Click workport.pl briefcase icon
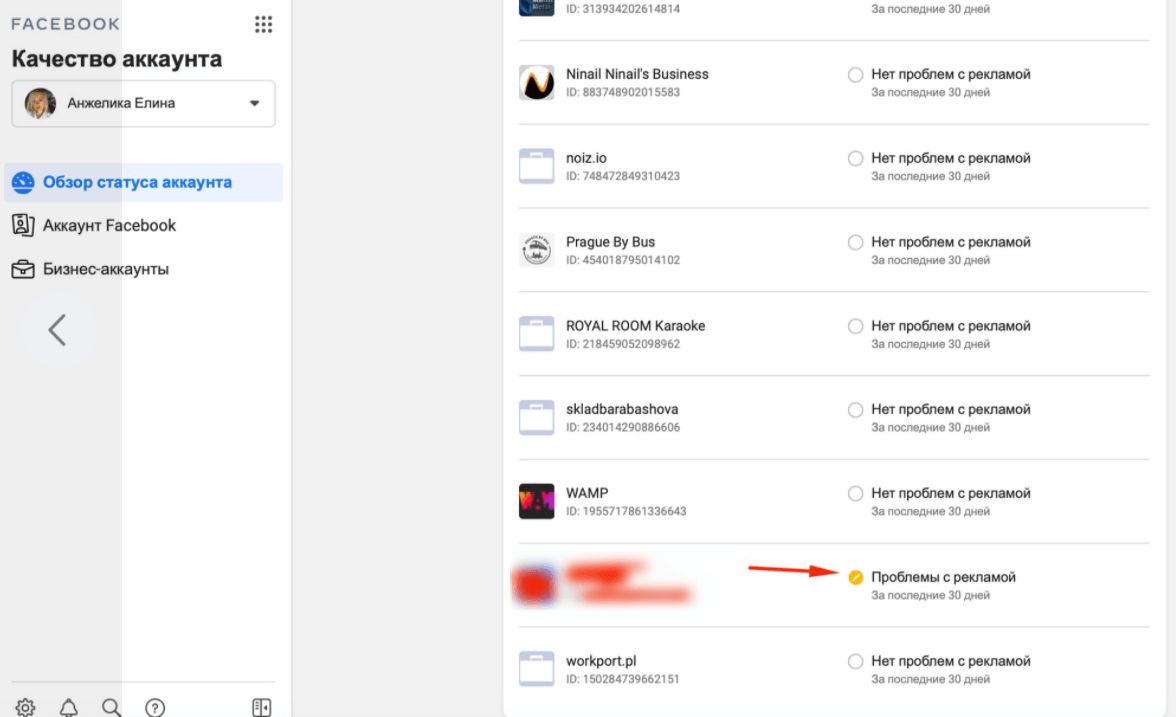Screen dimensions: 1176x717 (536, 669)
